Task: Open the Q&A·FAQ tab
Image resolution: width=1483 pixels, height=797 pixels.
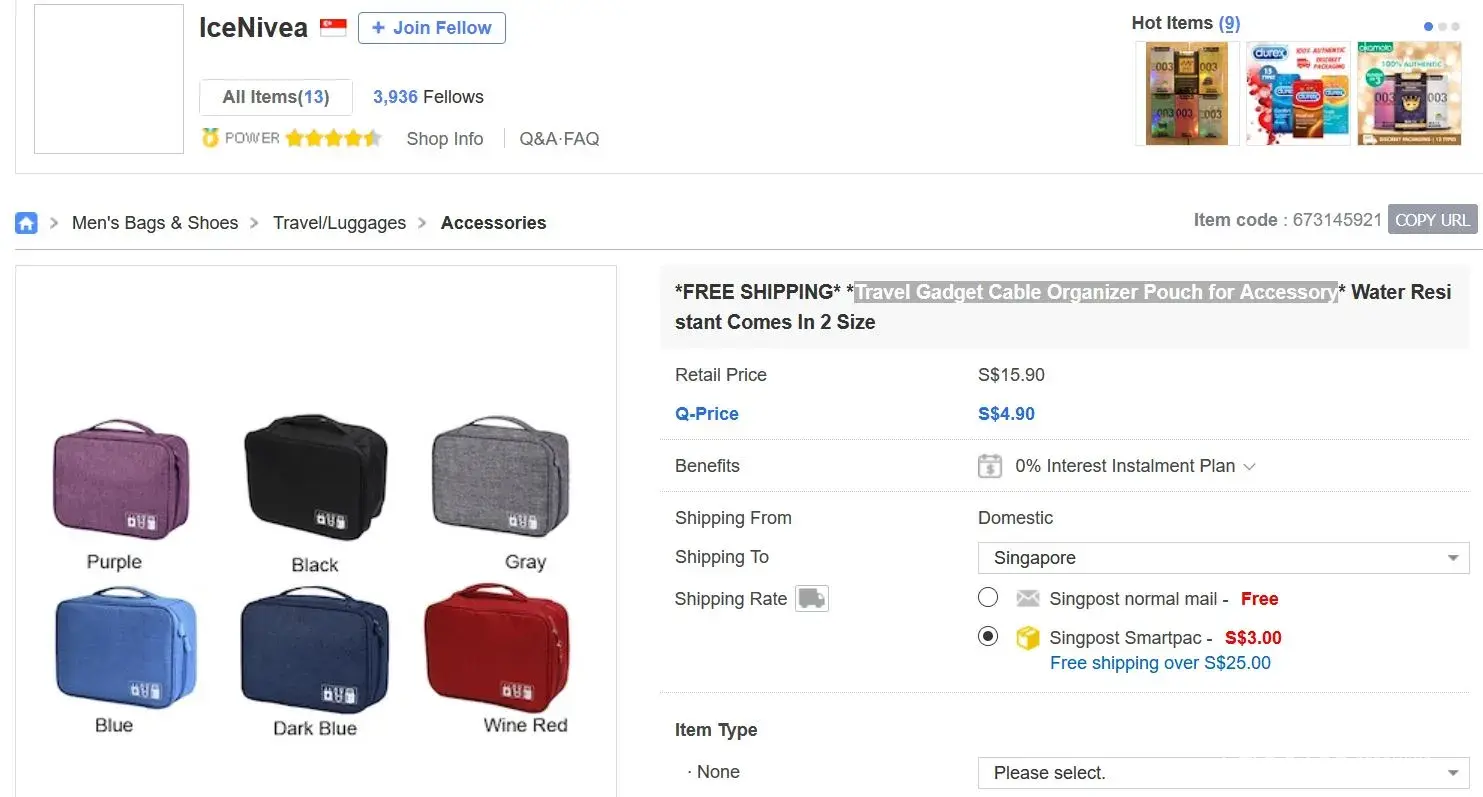Action: coord(559,139)
